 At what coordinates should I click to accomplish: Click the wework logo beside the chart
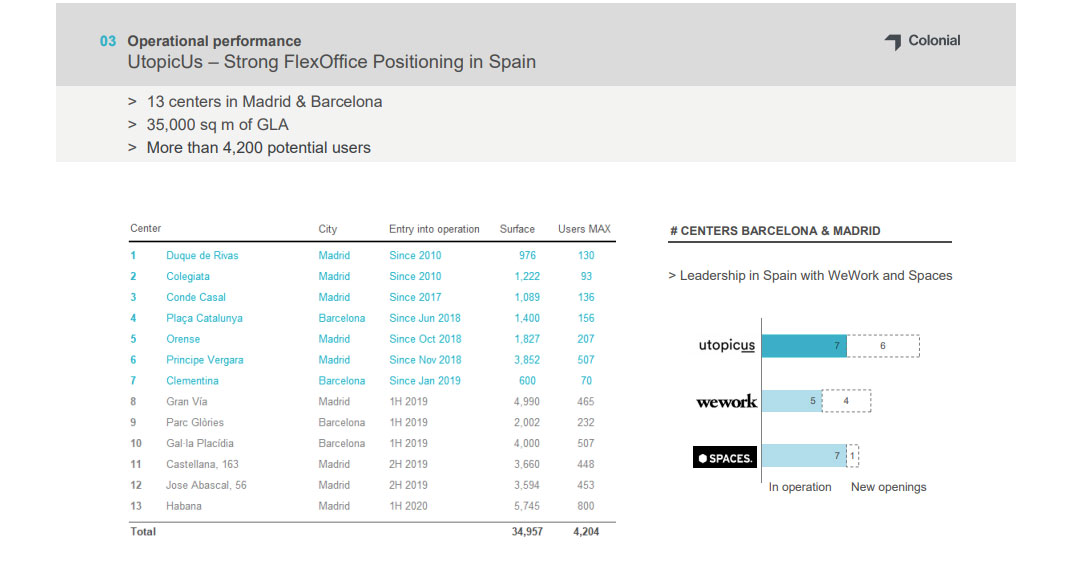[726, 402]
